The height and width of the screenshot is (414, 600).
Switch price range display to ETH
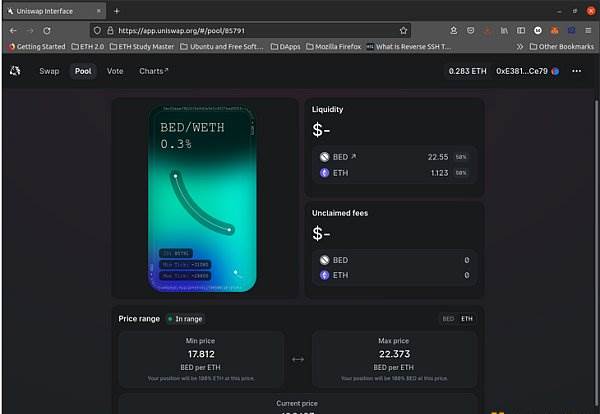click(x=466, y=319)
